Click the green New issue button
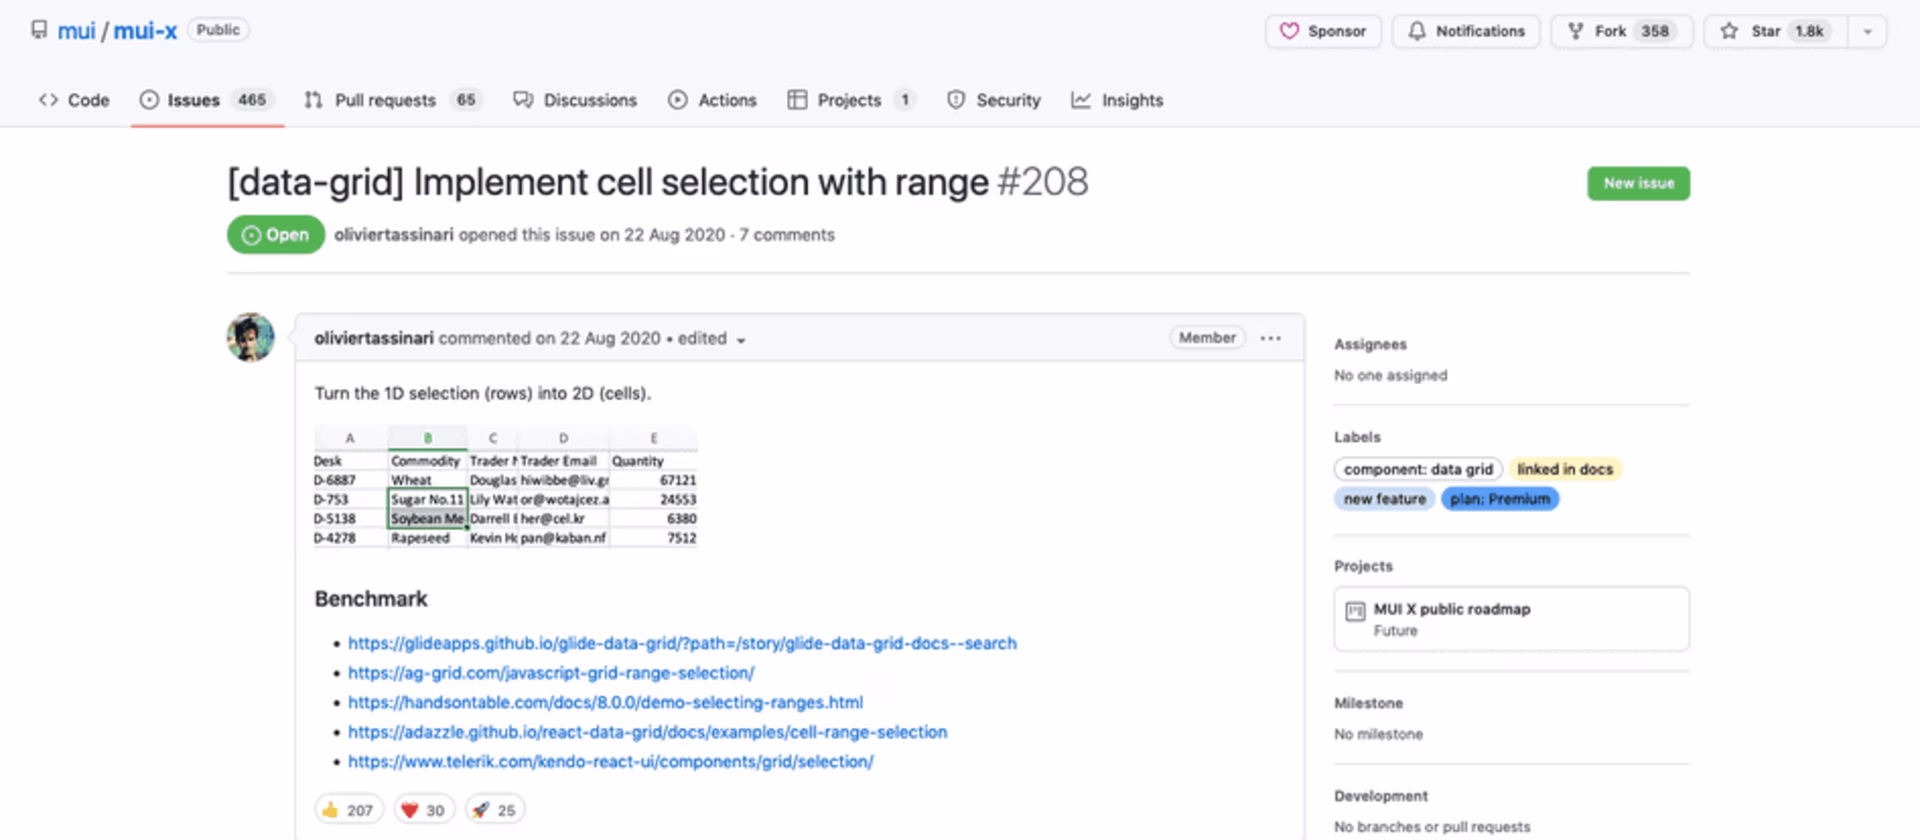 pos(1638,183)
